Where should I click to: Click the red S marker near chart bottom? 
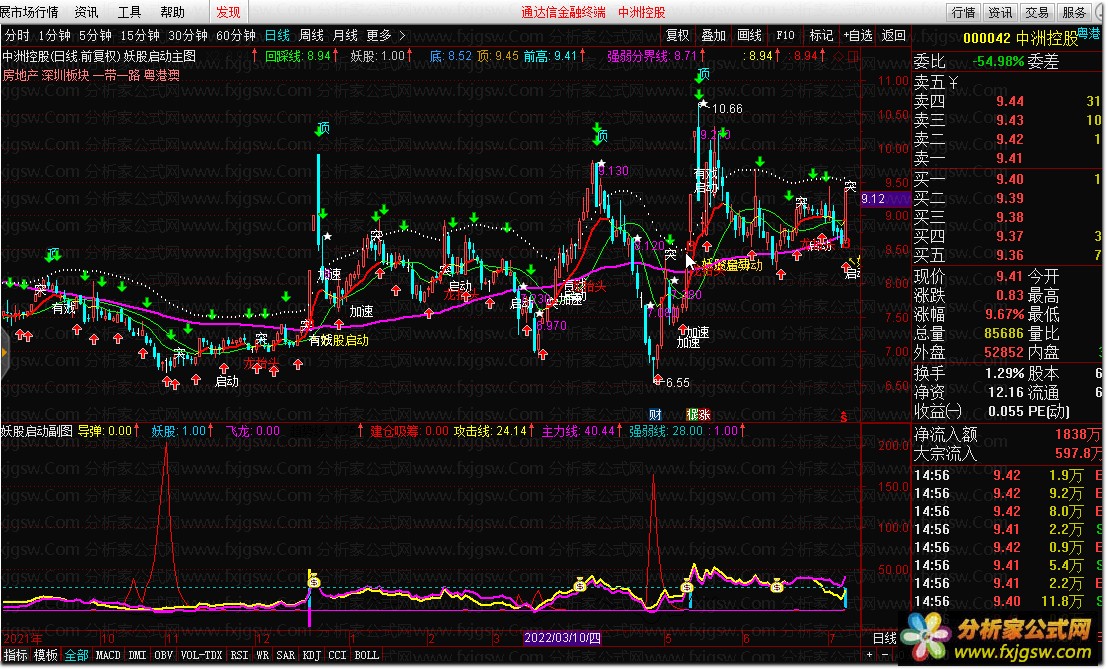[x=843, y=417]
